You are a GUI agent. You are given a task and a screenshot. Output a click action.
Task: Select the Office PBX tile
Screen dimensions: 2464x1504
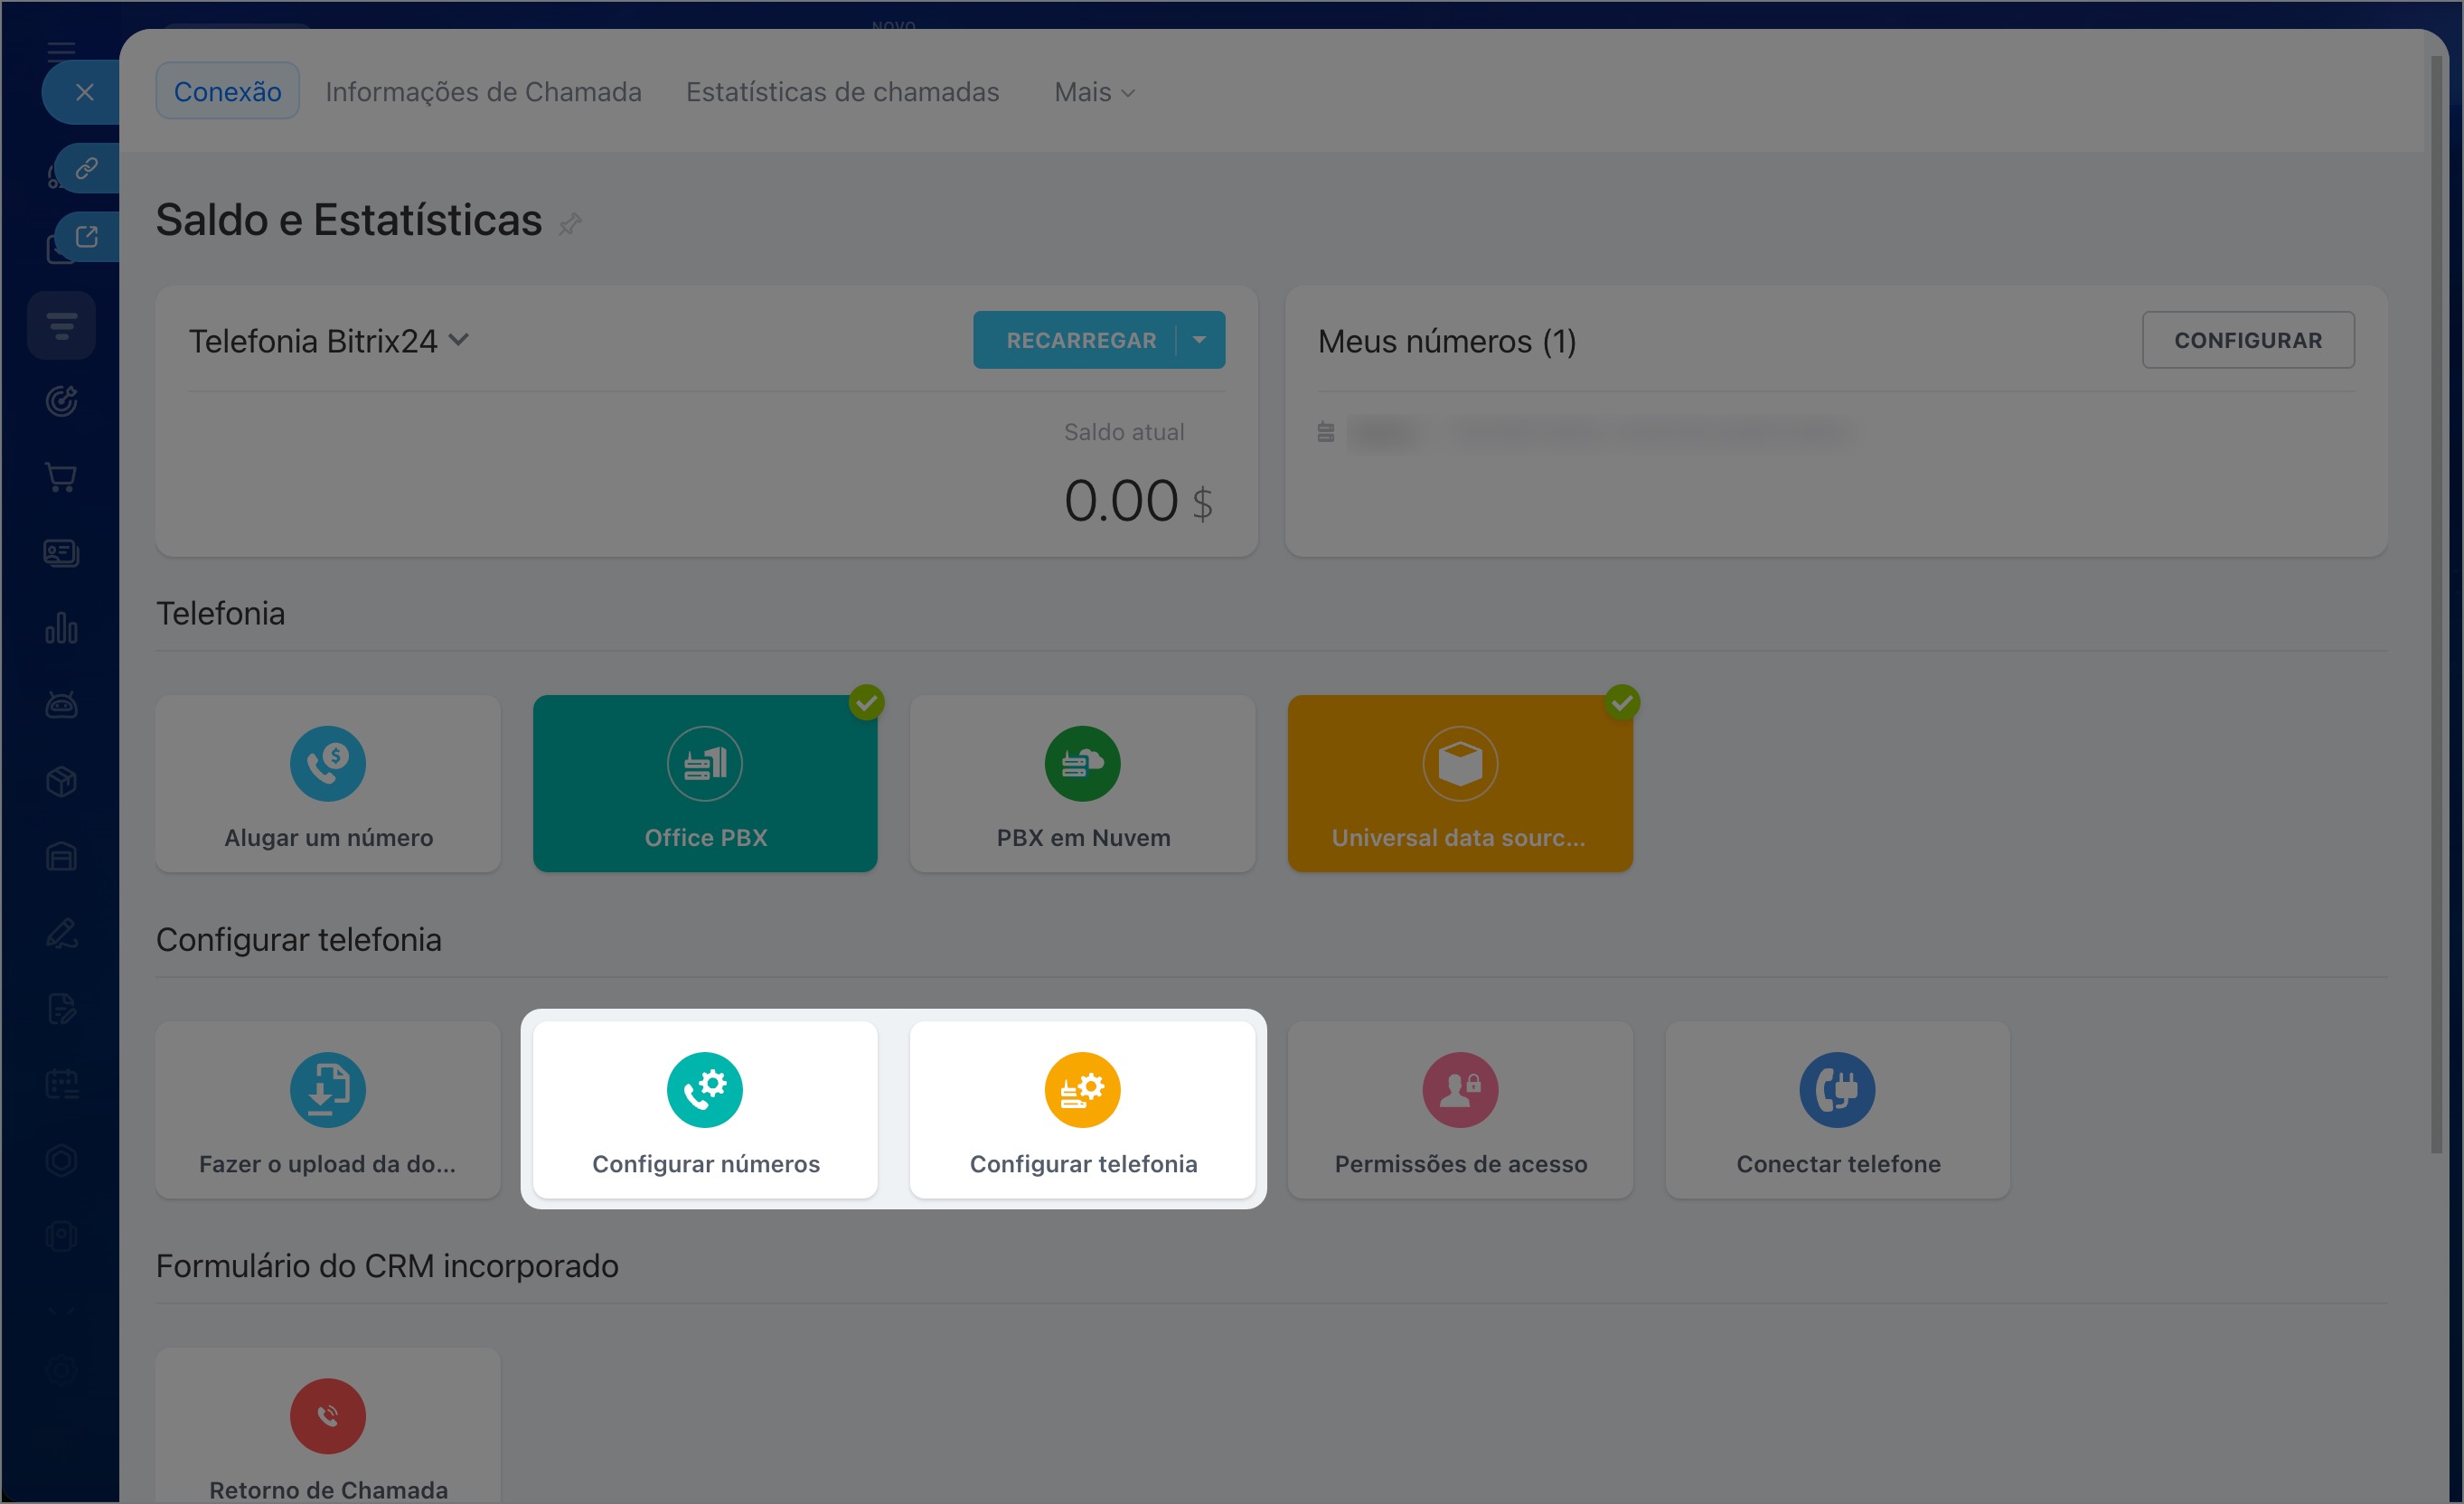tap(705, 784)
